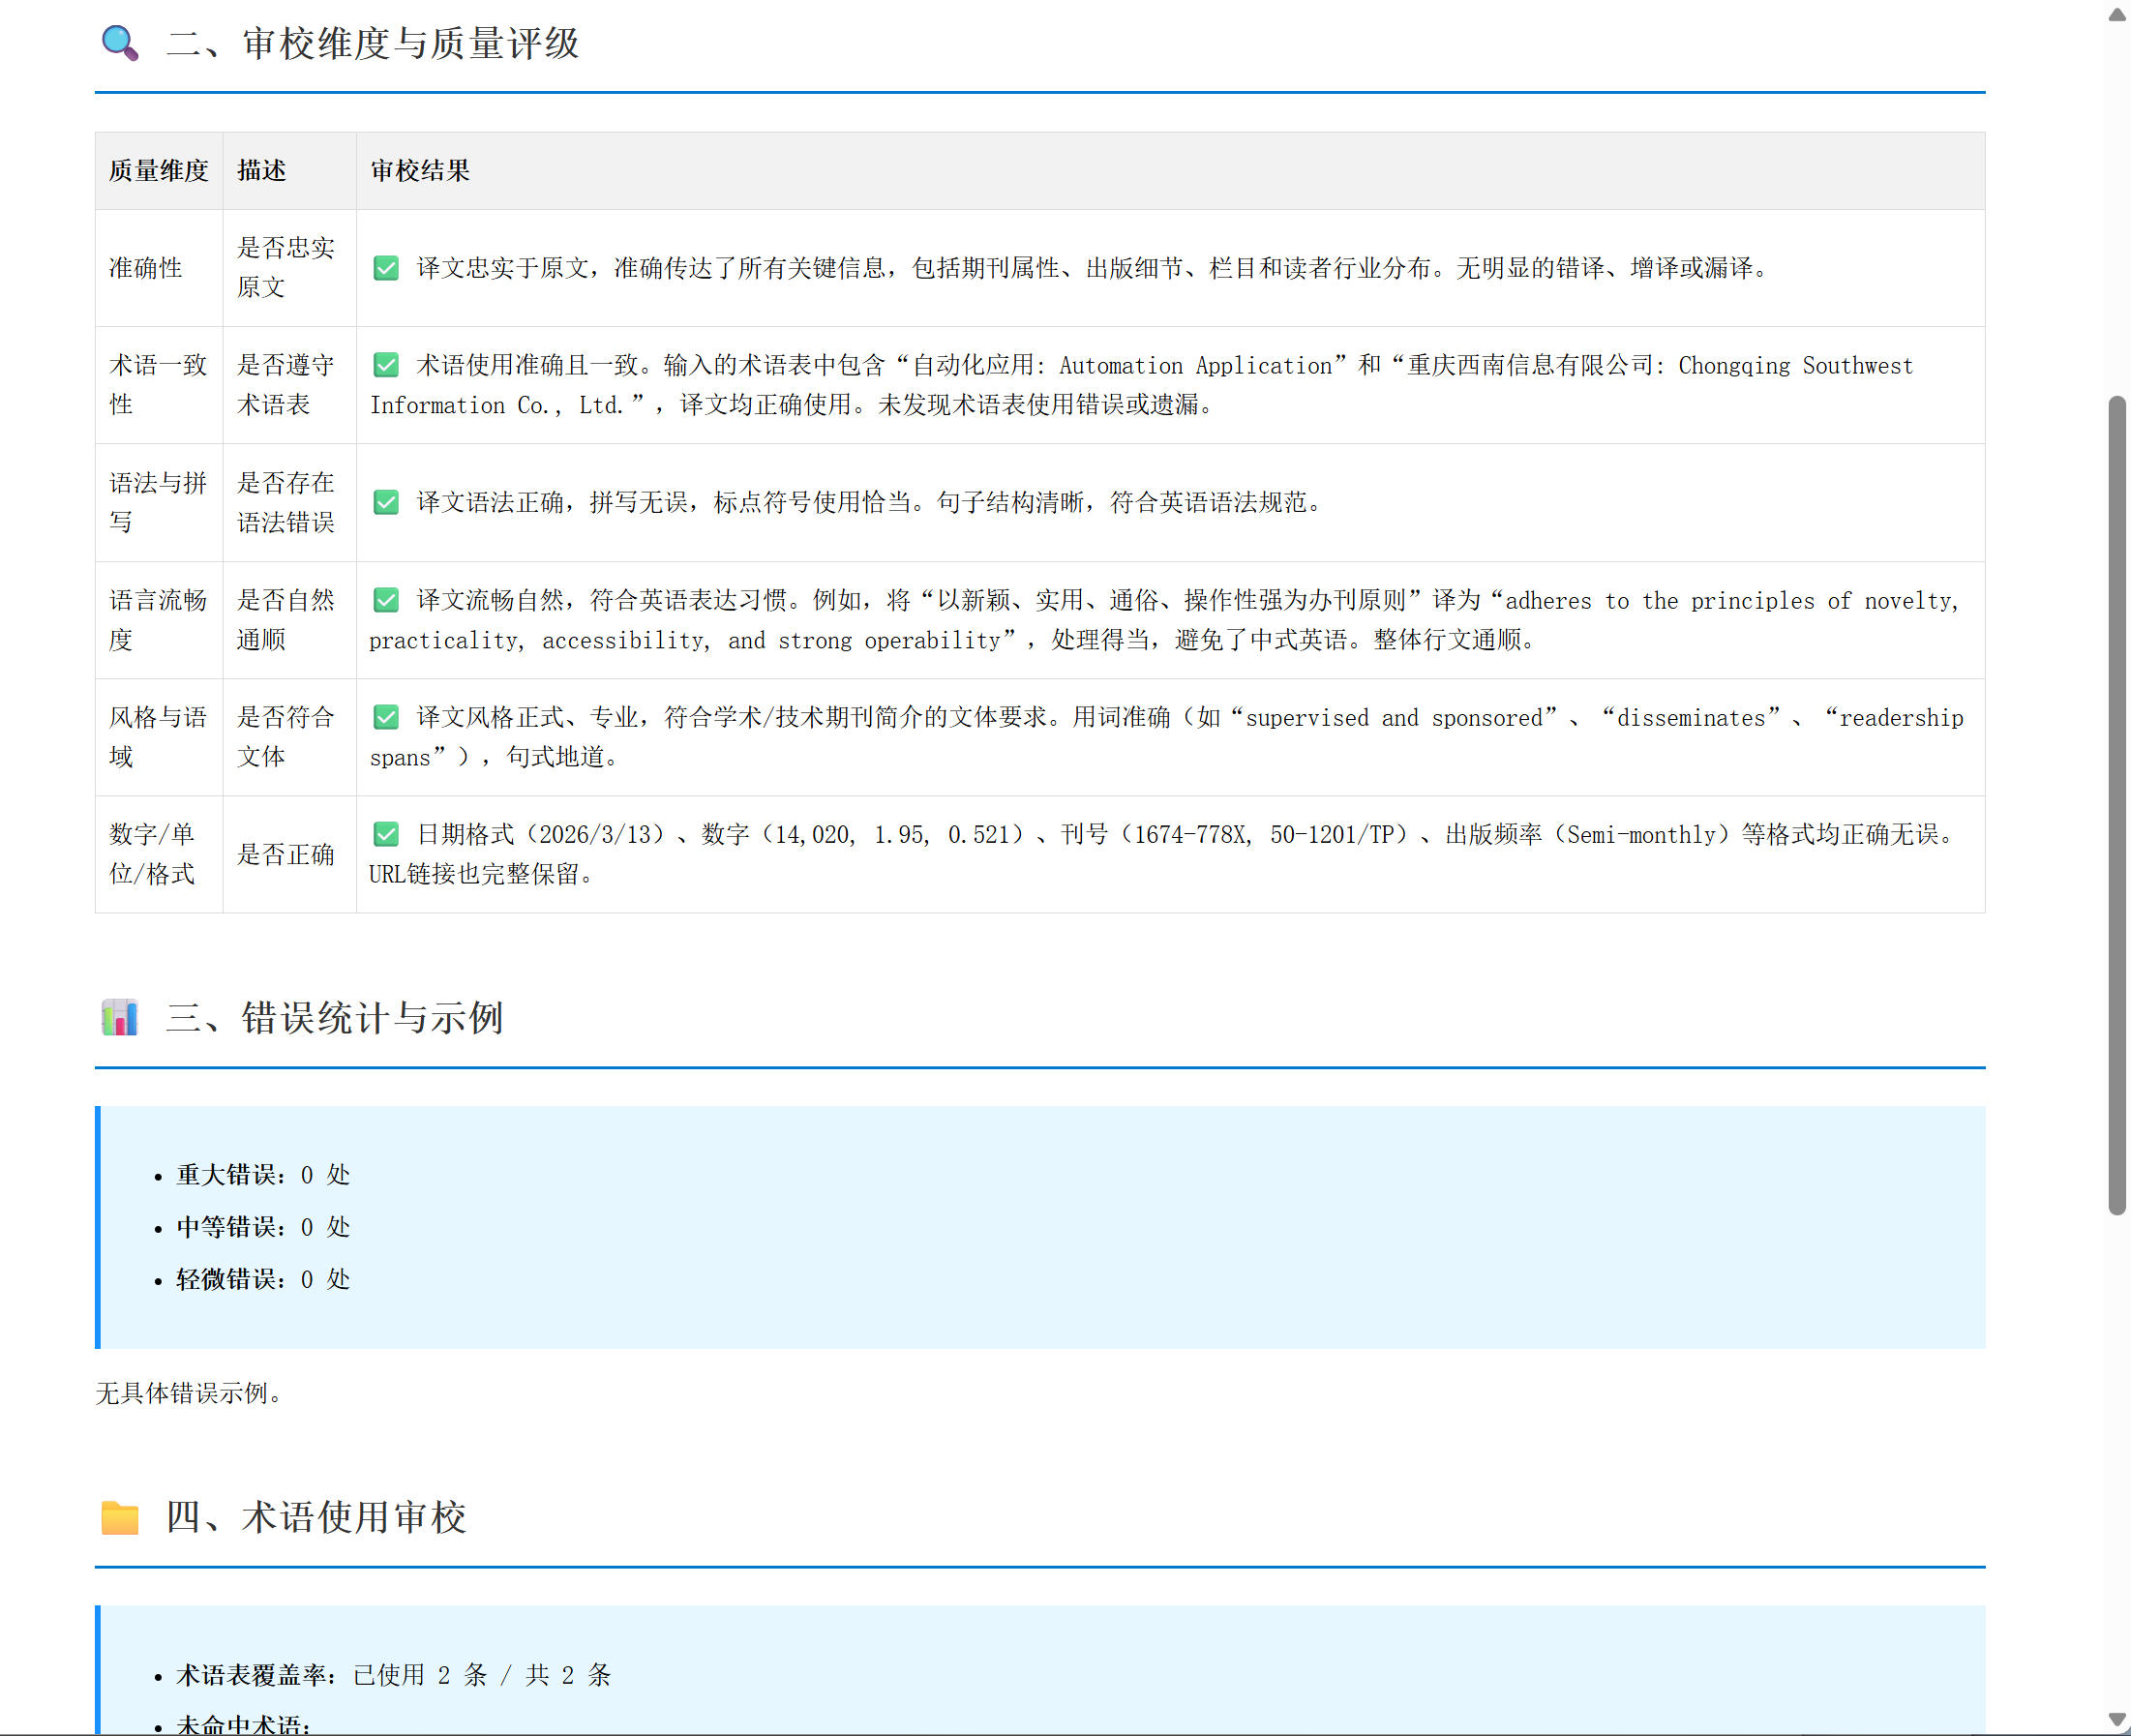Click the green check mark in the 风格与语域 row
Screen dimensions: 2131x1736
click(386, 717)
